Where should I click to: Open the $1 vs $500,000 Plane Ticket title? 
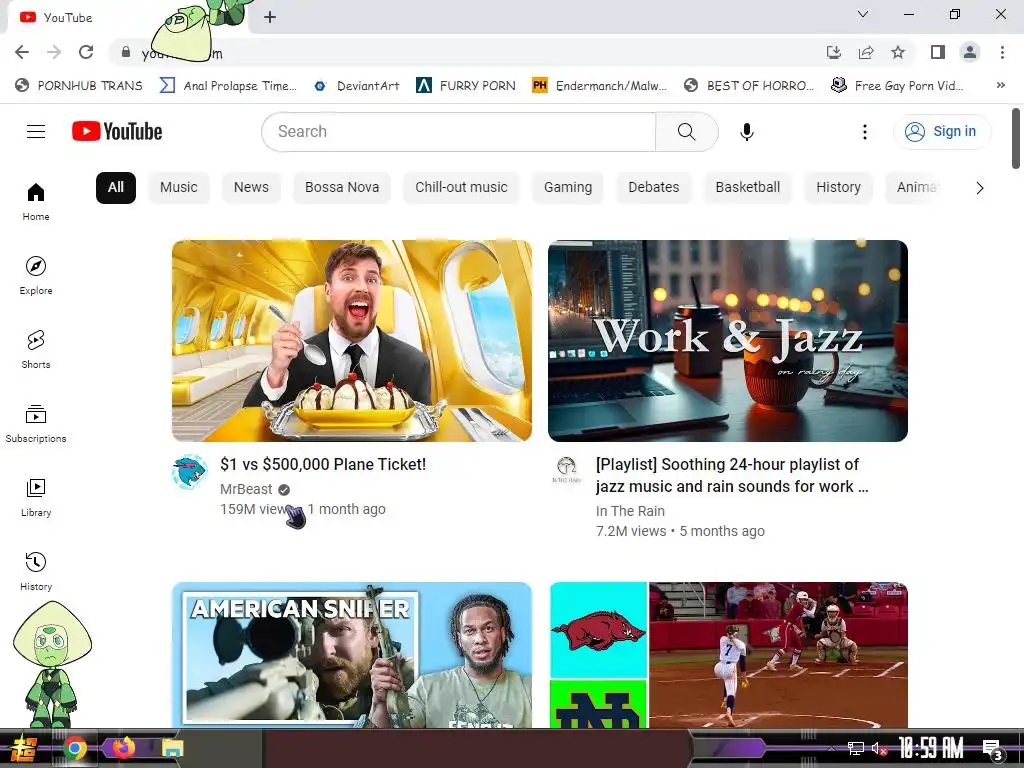(x=323, y=464)
